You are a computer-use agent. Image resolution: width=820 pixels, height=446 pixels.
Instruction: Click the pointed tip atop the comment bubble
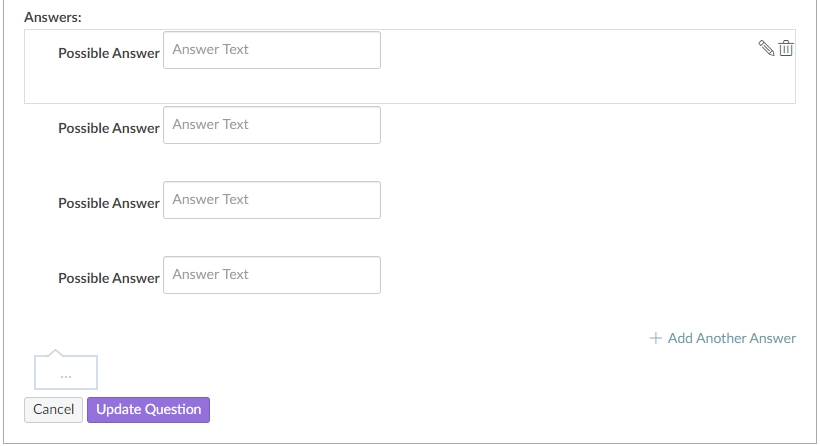pos(55,352)
